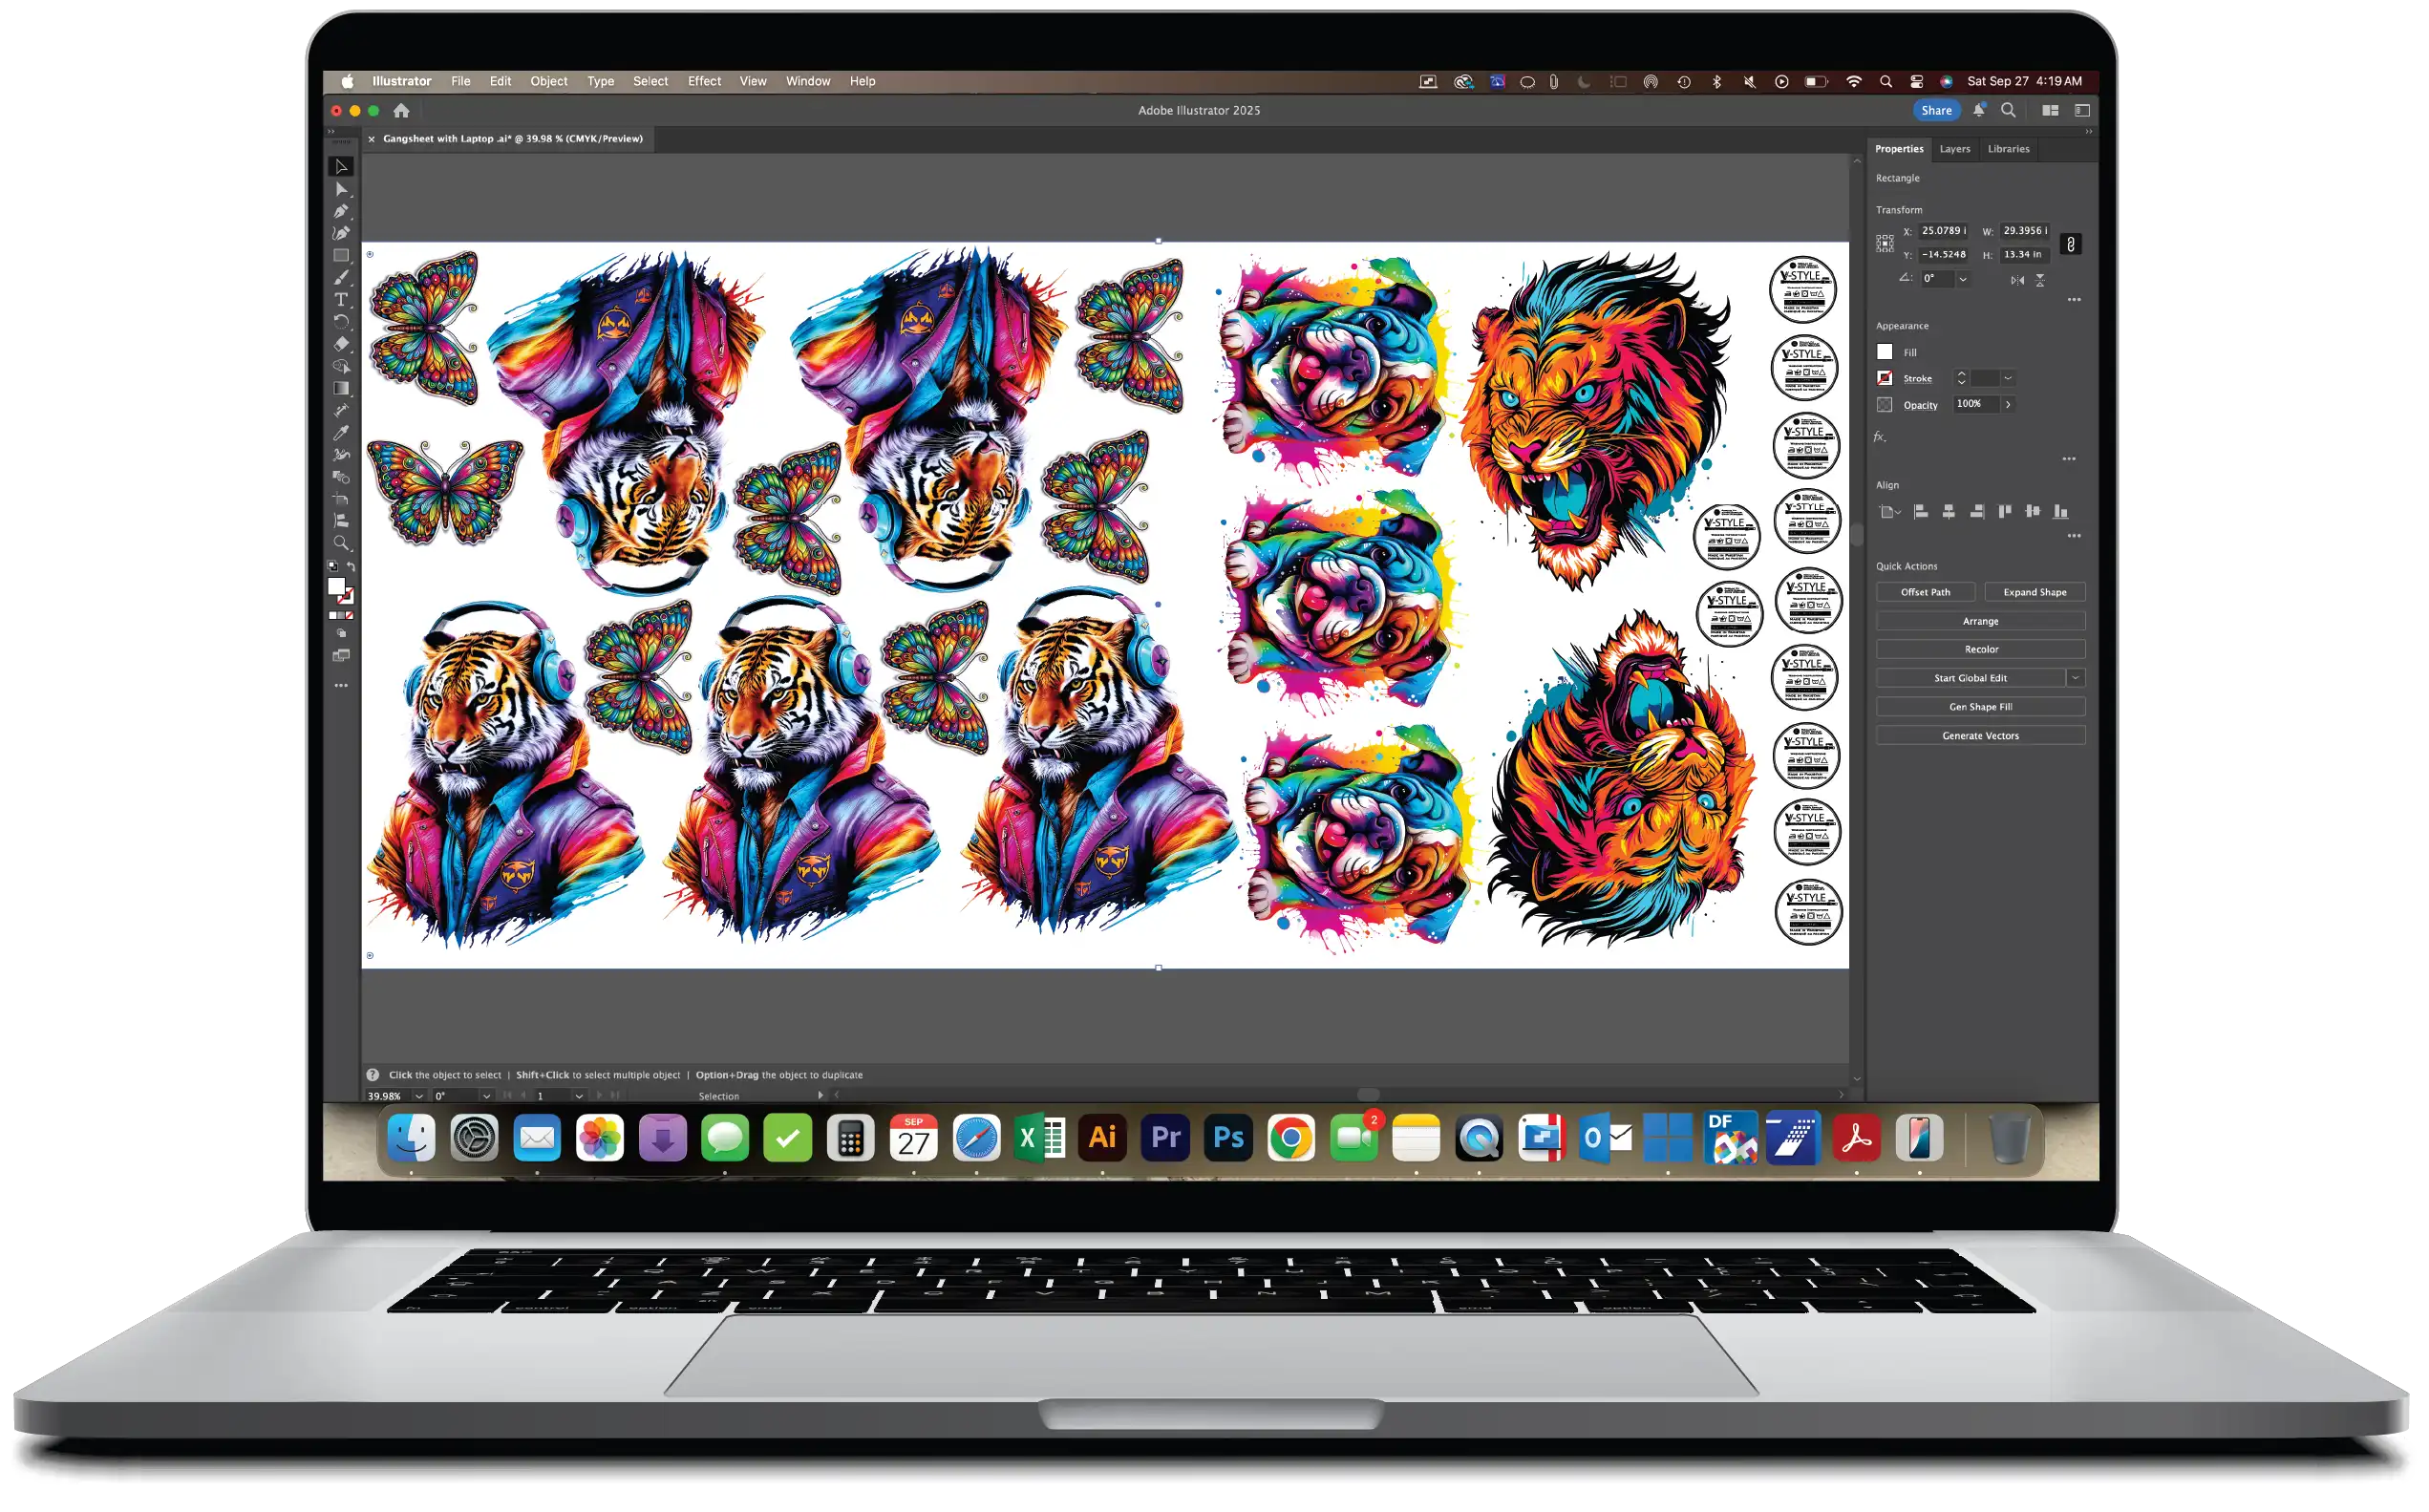Select the Eyedropper tool
This screenshot has height=1512, width=2429.
point(342,433)
